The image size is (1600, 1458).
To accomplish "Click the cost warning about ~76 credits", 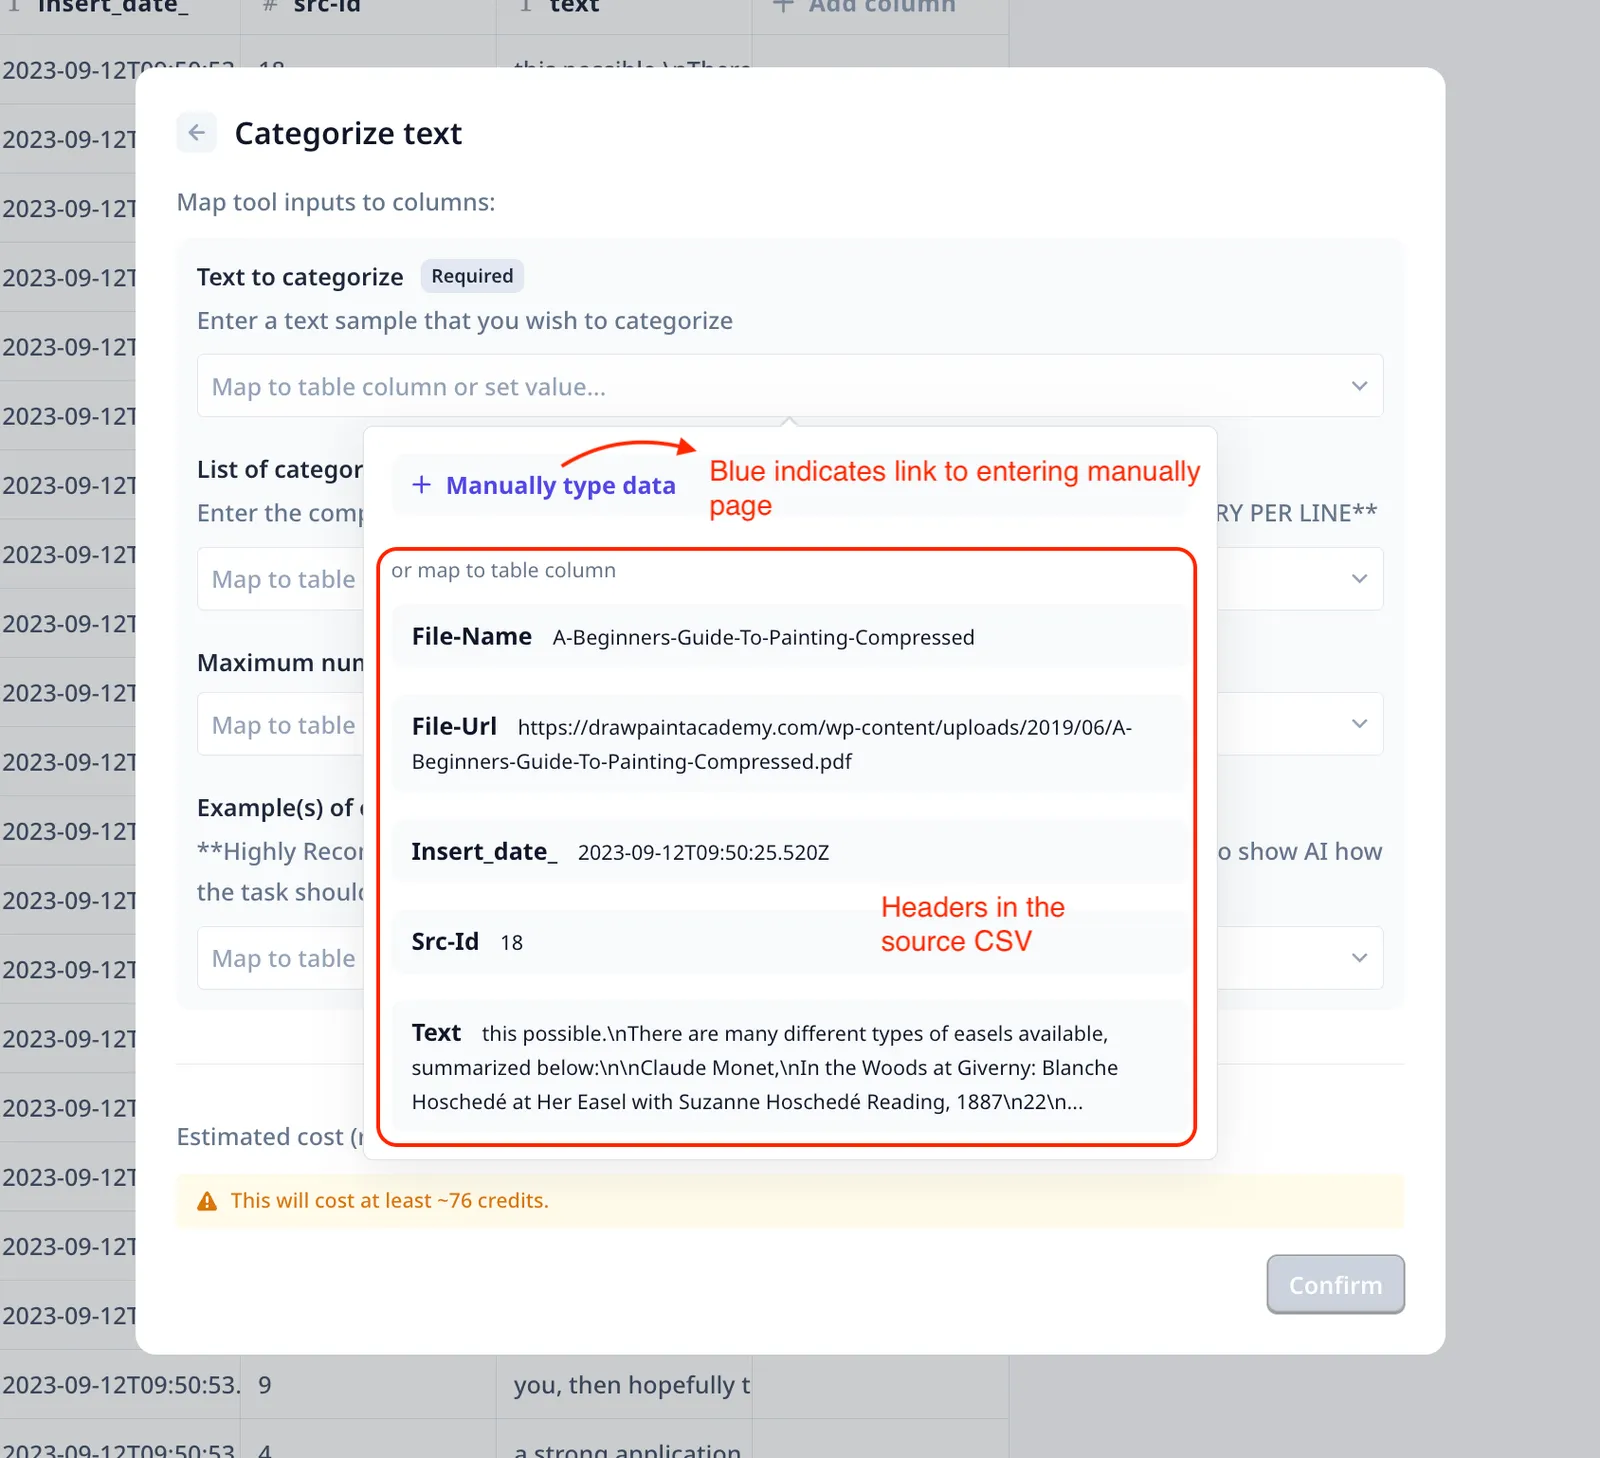I will [790, 1201].
